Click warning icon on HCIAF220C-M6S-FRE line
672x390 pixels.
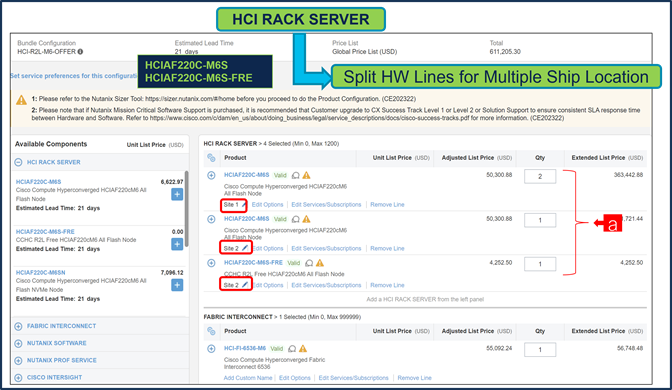click(320, 262)
